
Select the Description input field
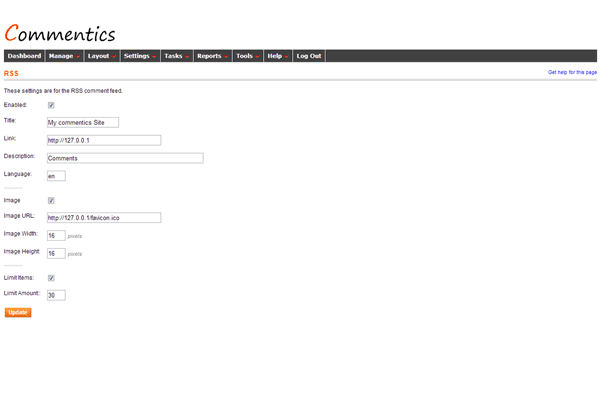tap(125, 158)
